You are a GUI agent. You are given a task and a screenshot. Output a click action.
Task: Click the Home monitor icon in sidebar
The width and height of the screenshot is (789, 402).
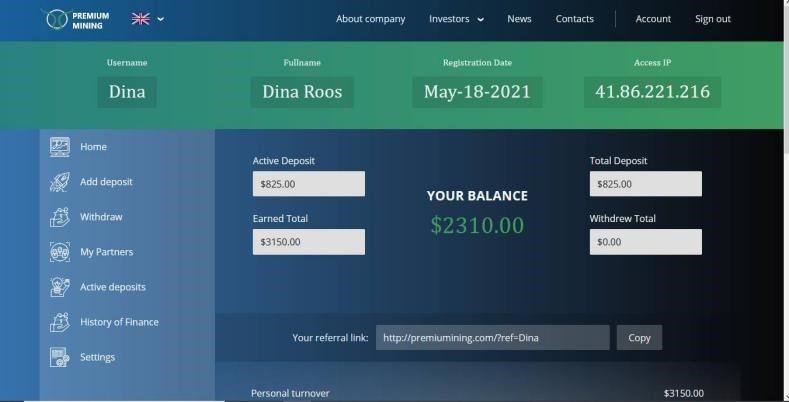[x=60, y=147]
